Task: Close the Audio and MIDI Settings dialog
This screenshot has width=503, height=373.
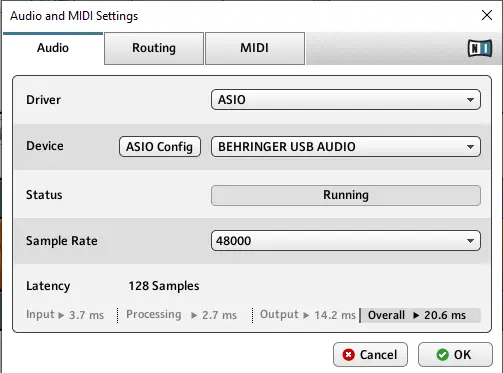Action: 487,15
